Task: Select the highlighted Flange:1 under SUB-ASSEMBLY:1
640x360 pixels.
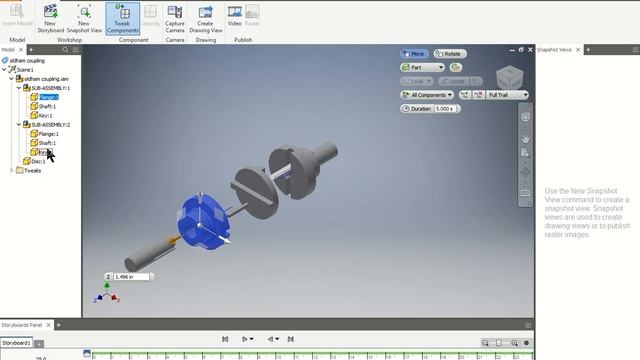Action: (49, 97)
